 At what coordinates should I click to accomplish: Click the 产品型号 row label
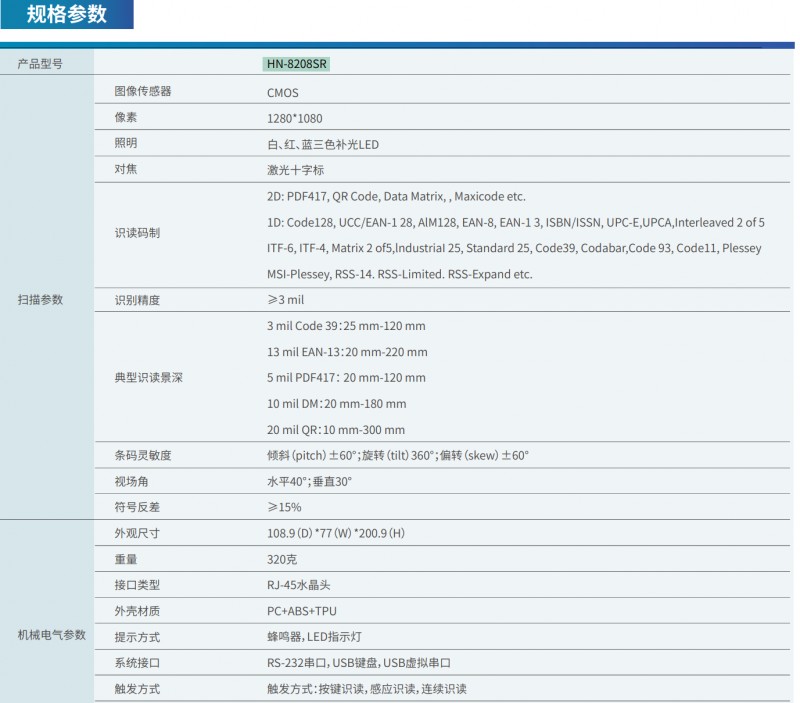40,64
